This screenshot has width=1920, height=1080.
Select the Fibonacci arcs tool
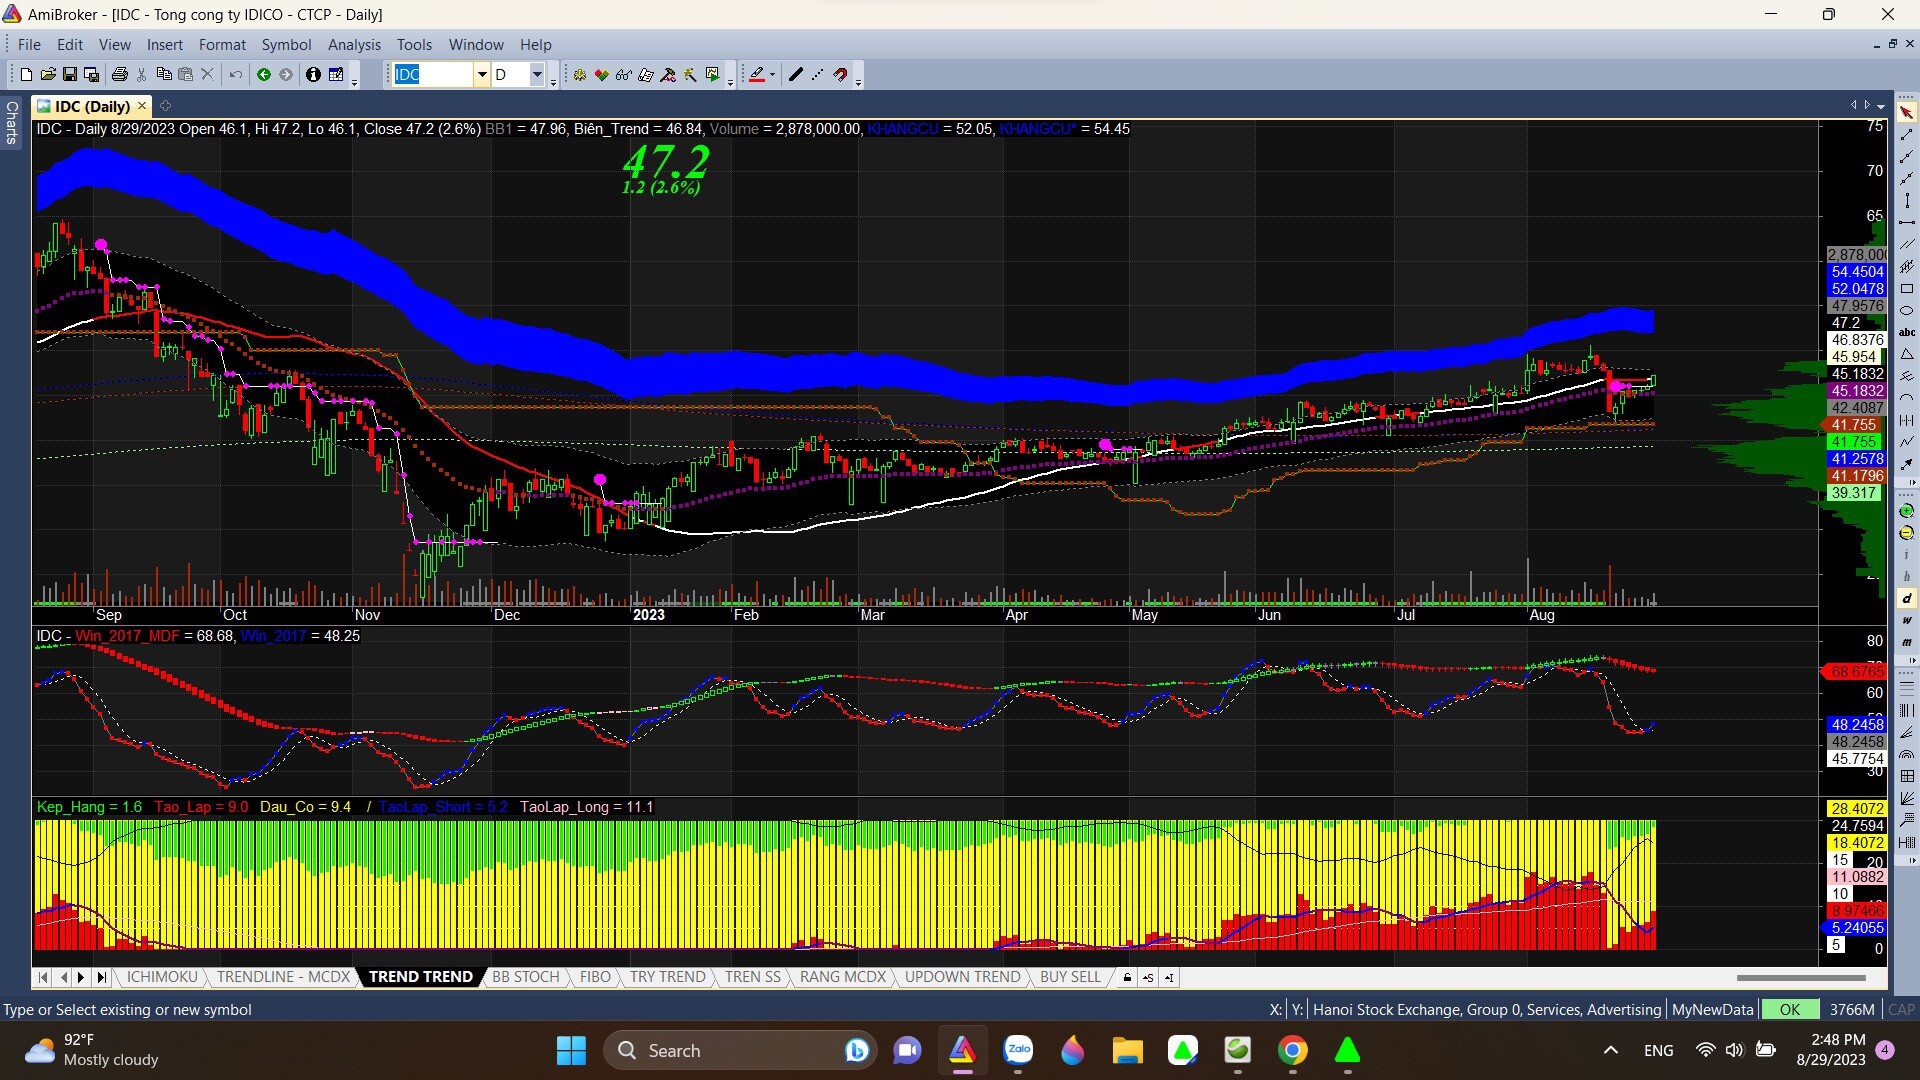pos(1906,755)
